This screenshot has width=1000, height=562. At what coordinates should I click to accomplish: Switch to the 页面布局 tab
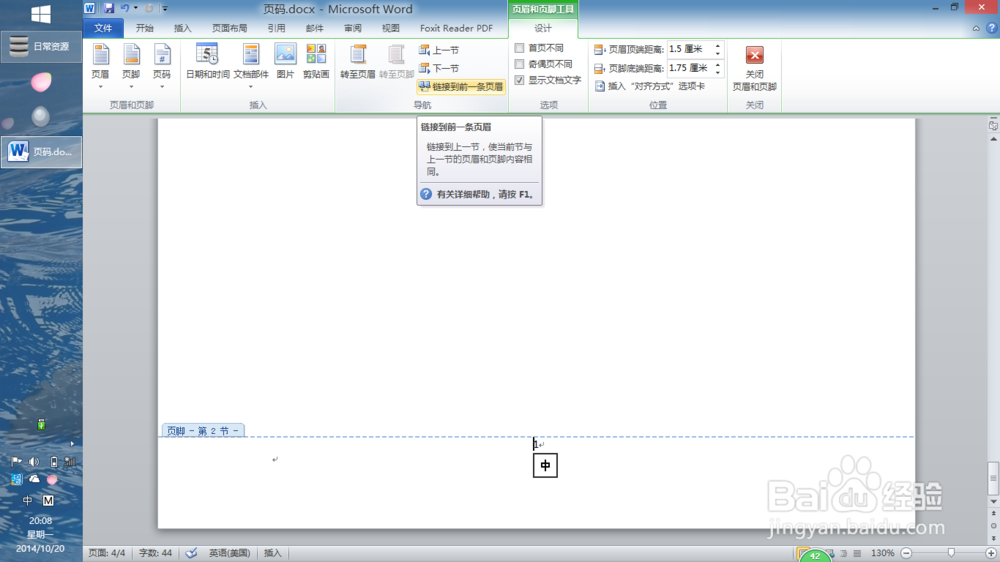[230, 28]
